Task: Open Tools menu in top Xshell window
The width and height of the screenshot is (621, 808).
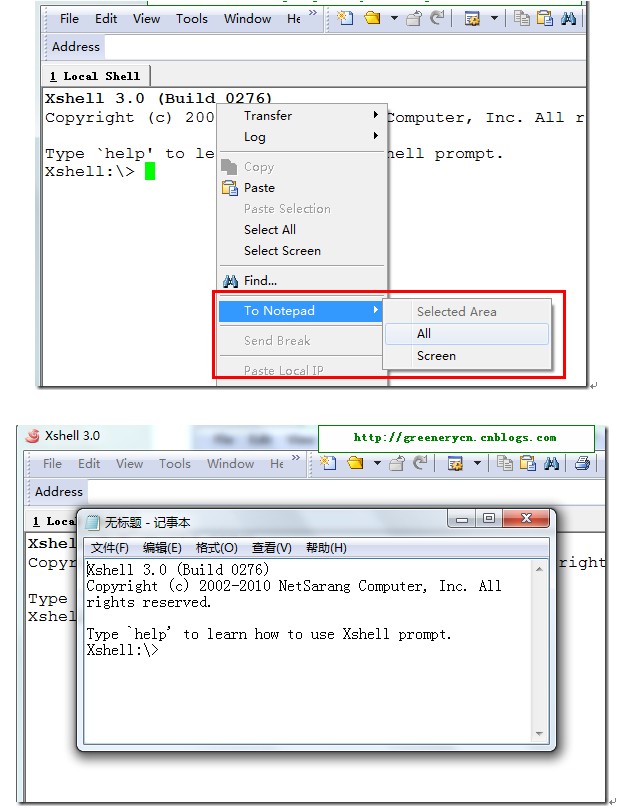Action: pyautogui.click(x=192, y=19)
